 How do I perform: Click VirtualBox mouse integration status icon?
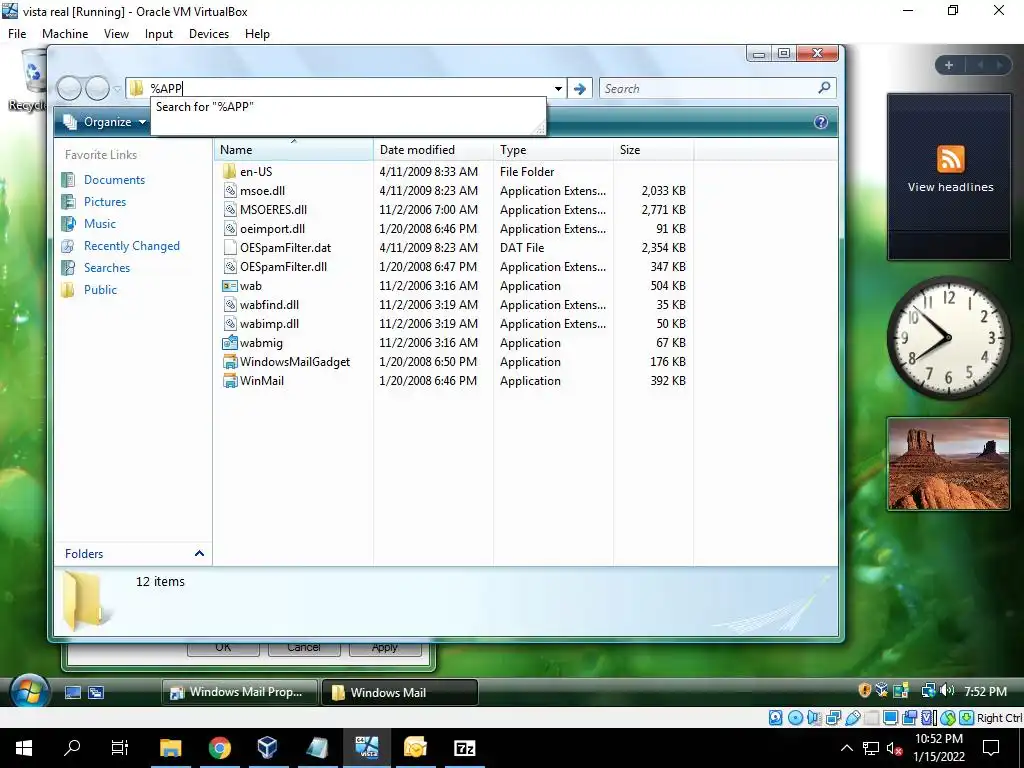coord(948,718)
